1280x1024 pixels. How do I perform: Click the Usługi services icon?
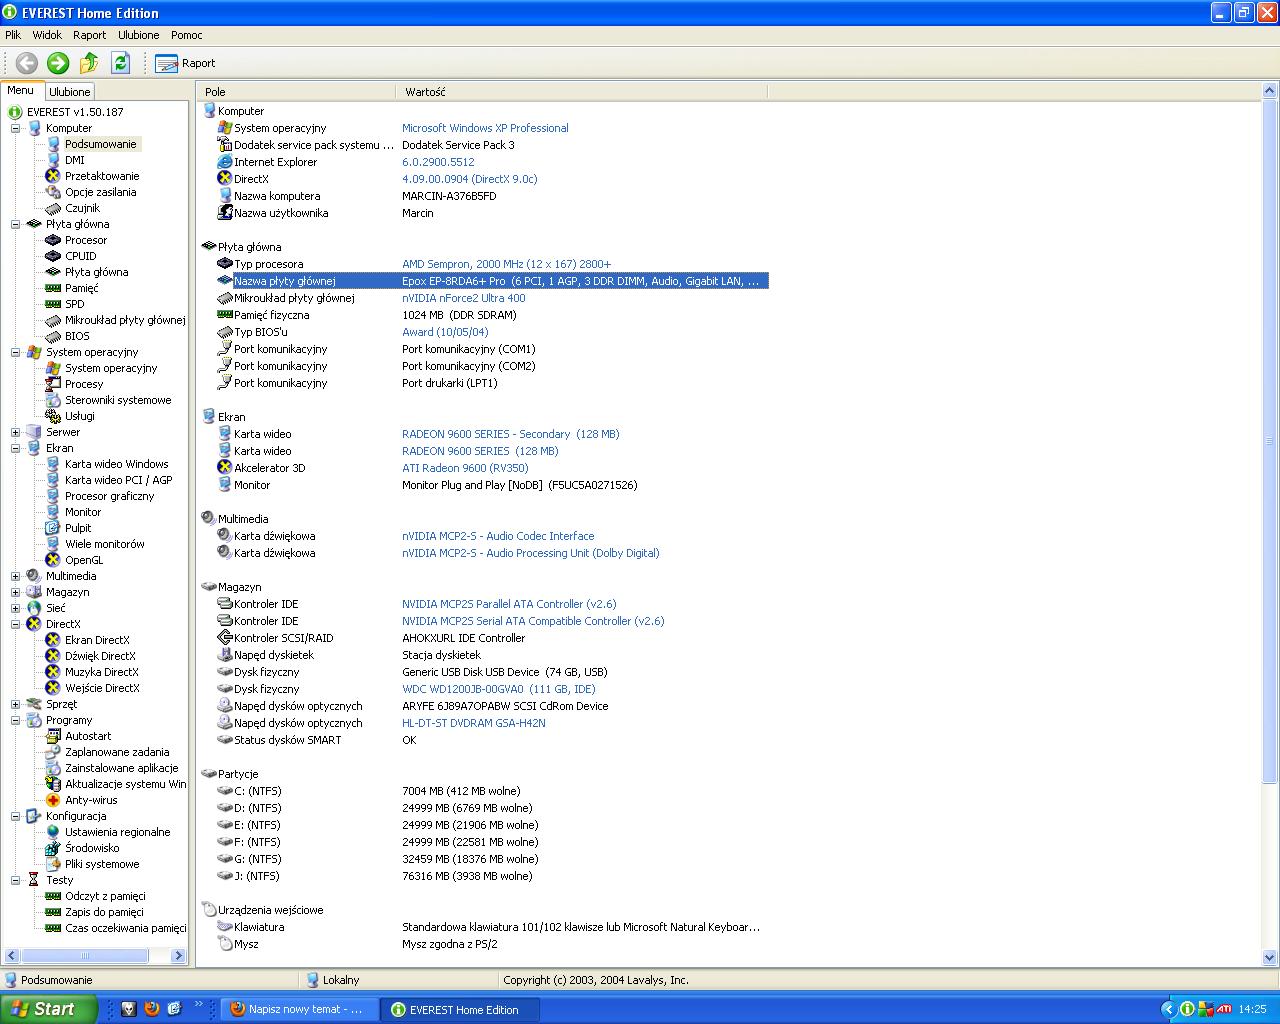(x=53, y=416)
